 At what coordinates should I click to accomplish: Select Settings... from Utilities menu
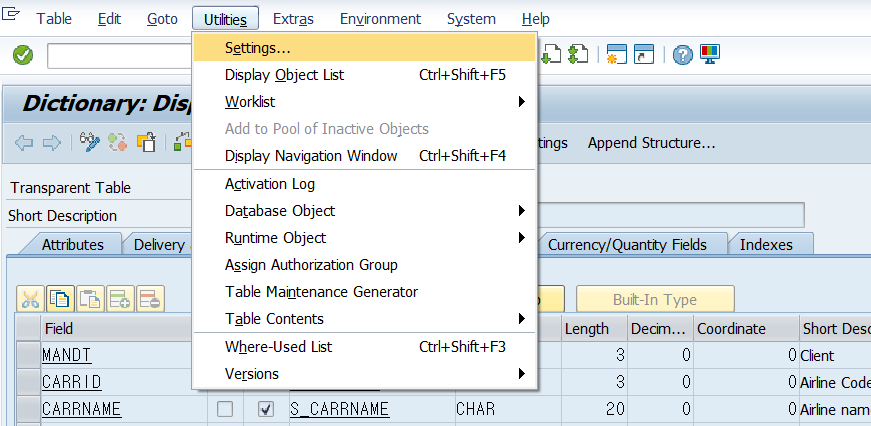(258, 47)
